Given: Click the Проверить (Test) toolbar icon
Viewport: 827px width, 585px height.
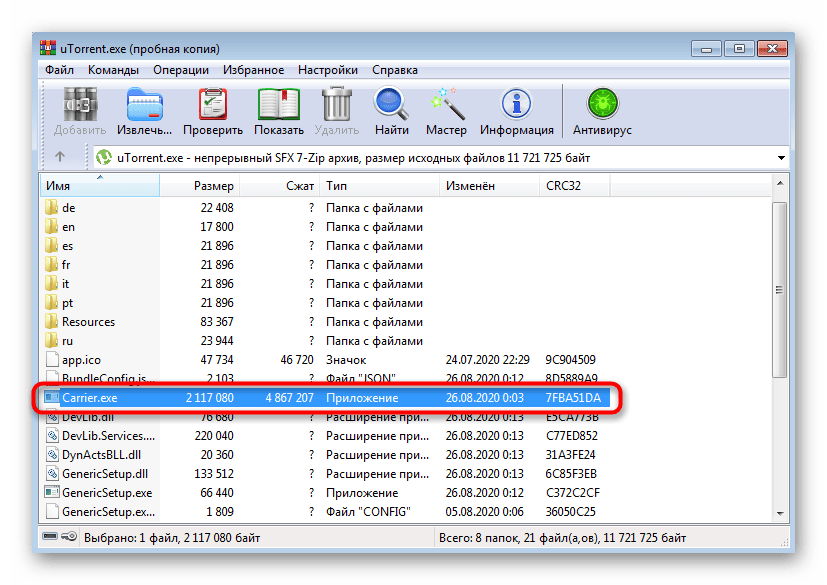Looking at the screenshot, I should pyautogui.click(x=213, y=104).
